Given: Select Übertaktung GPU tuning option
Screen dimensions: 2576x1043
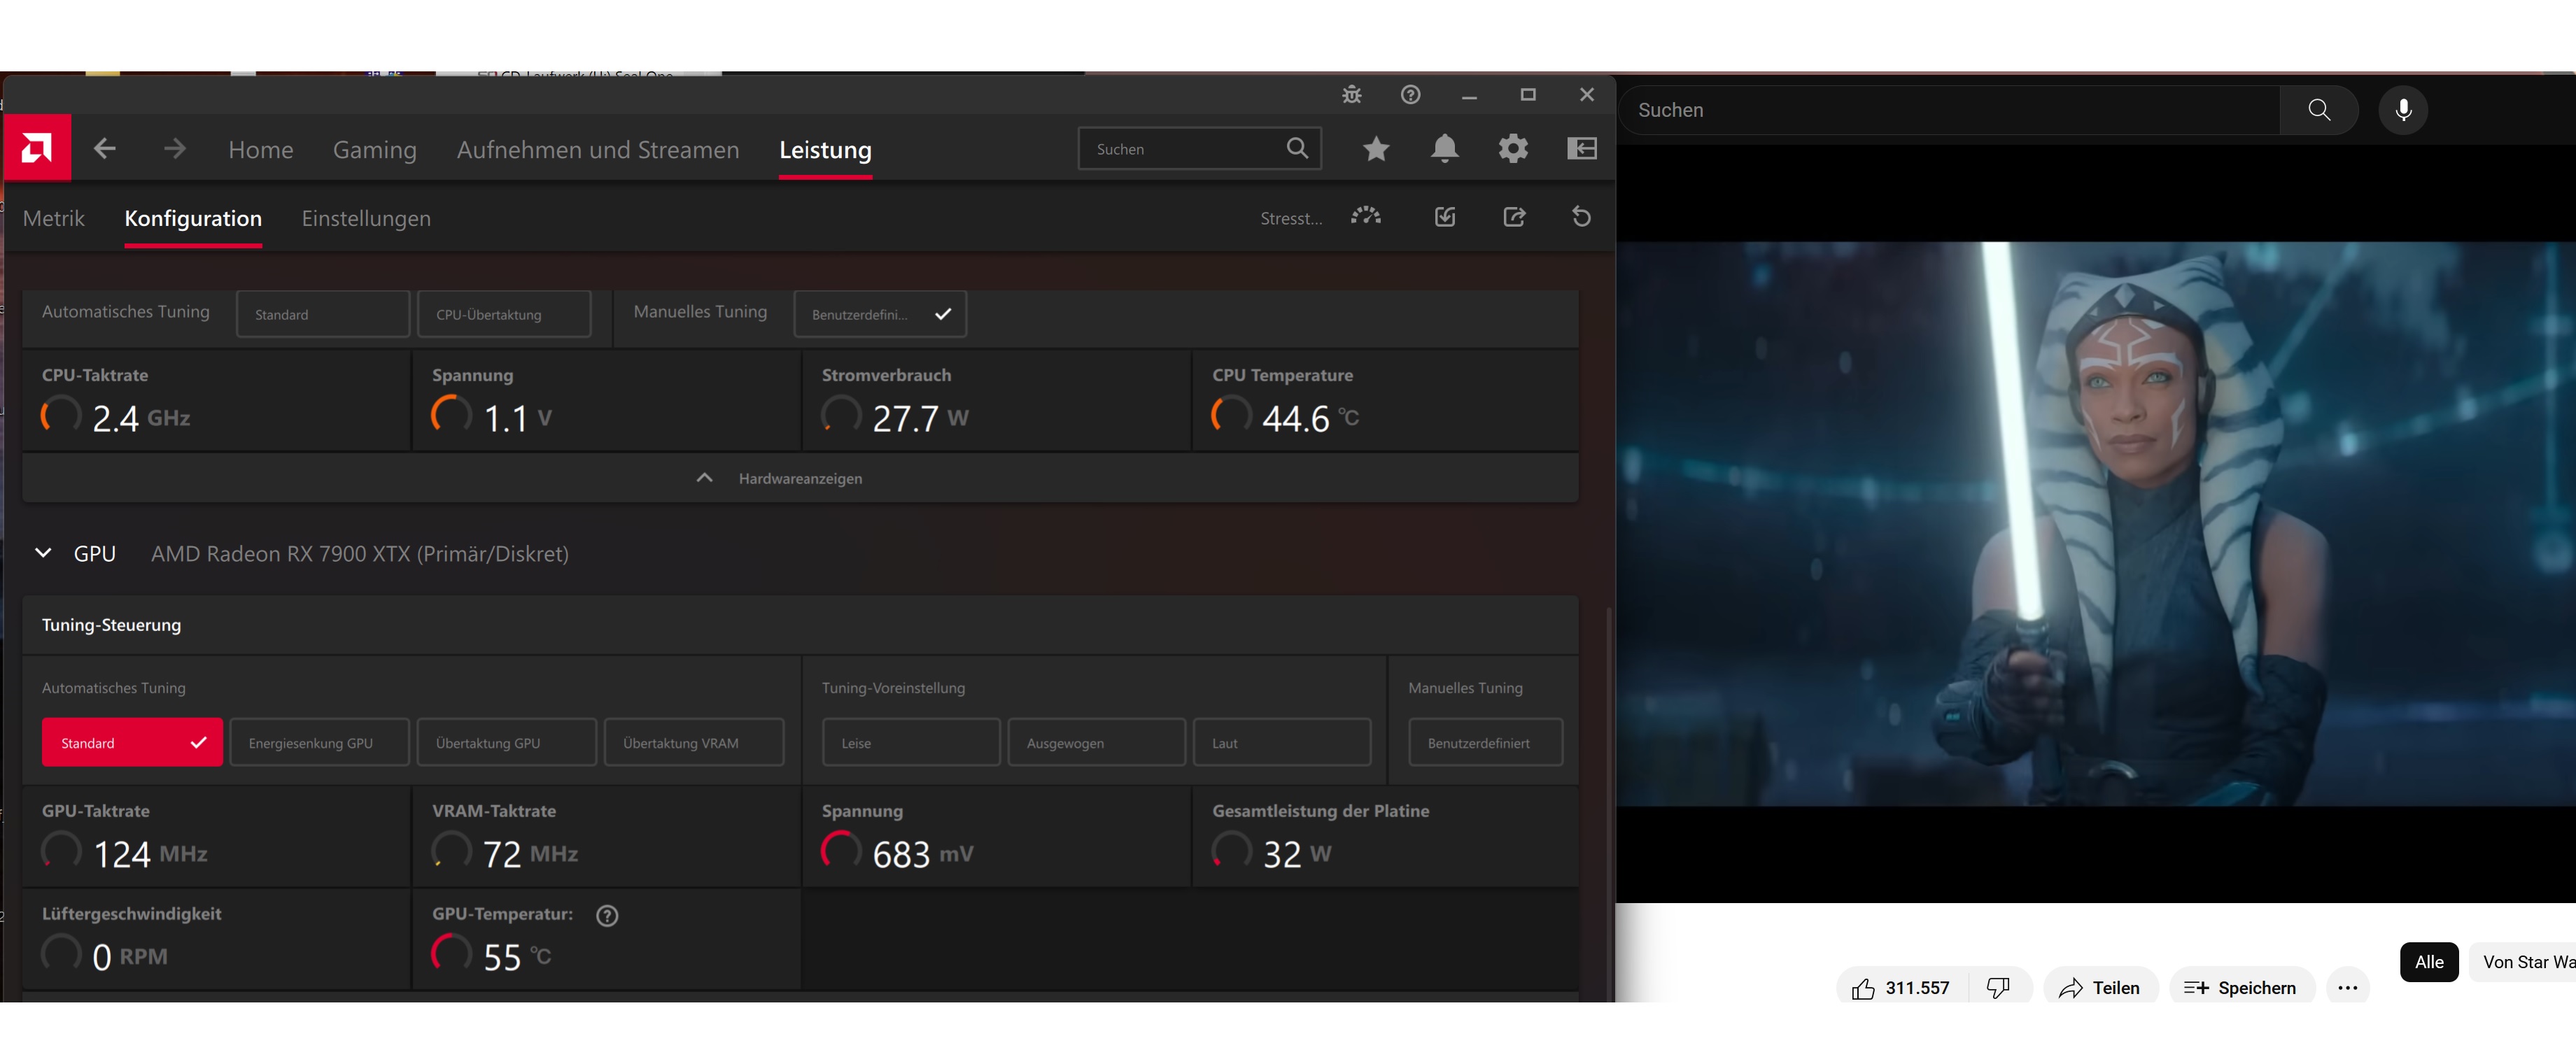Looking at the screenshot, I should 506,743.
